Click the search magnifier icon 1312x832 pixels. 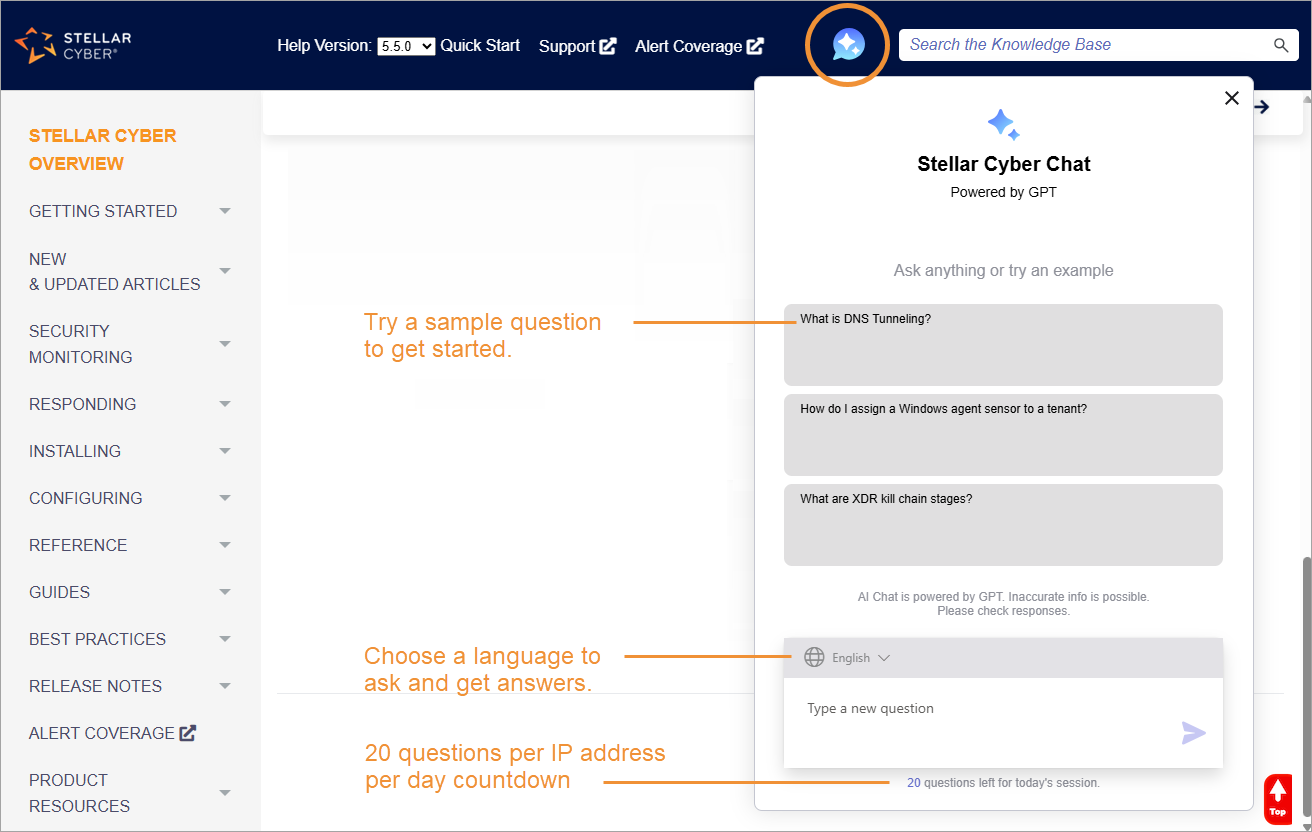[x=1281, y=45]
